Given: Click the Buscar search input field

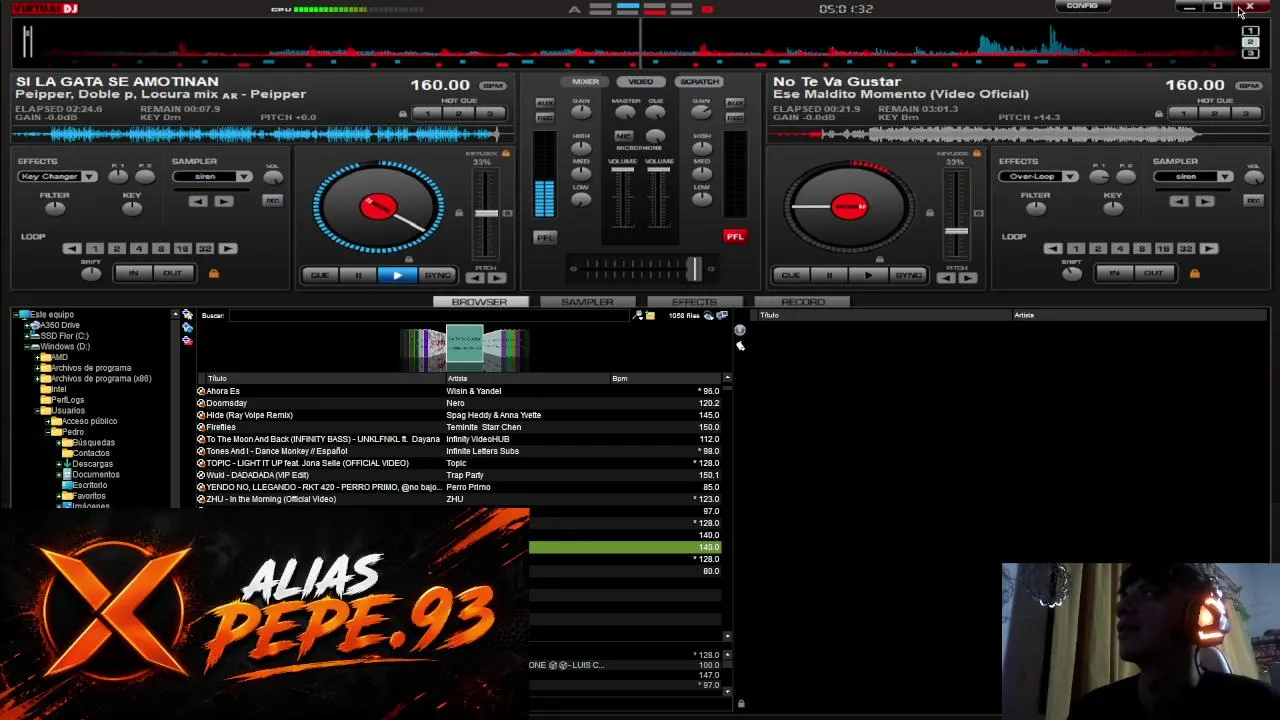Looking at the screenshot, I should click(430, 316).
